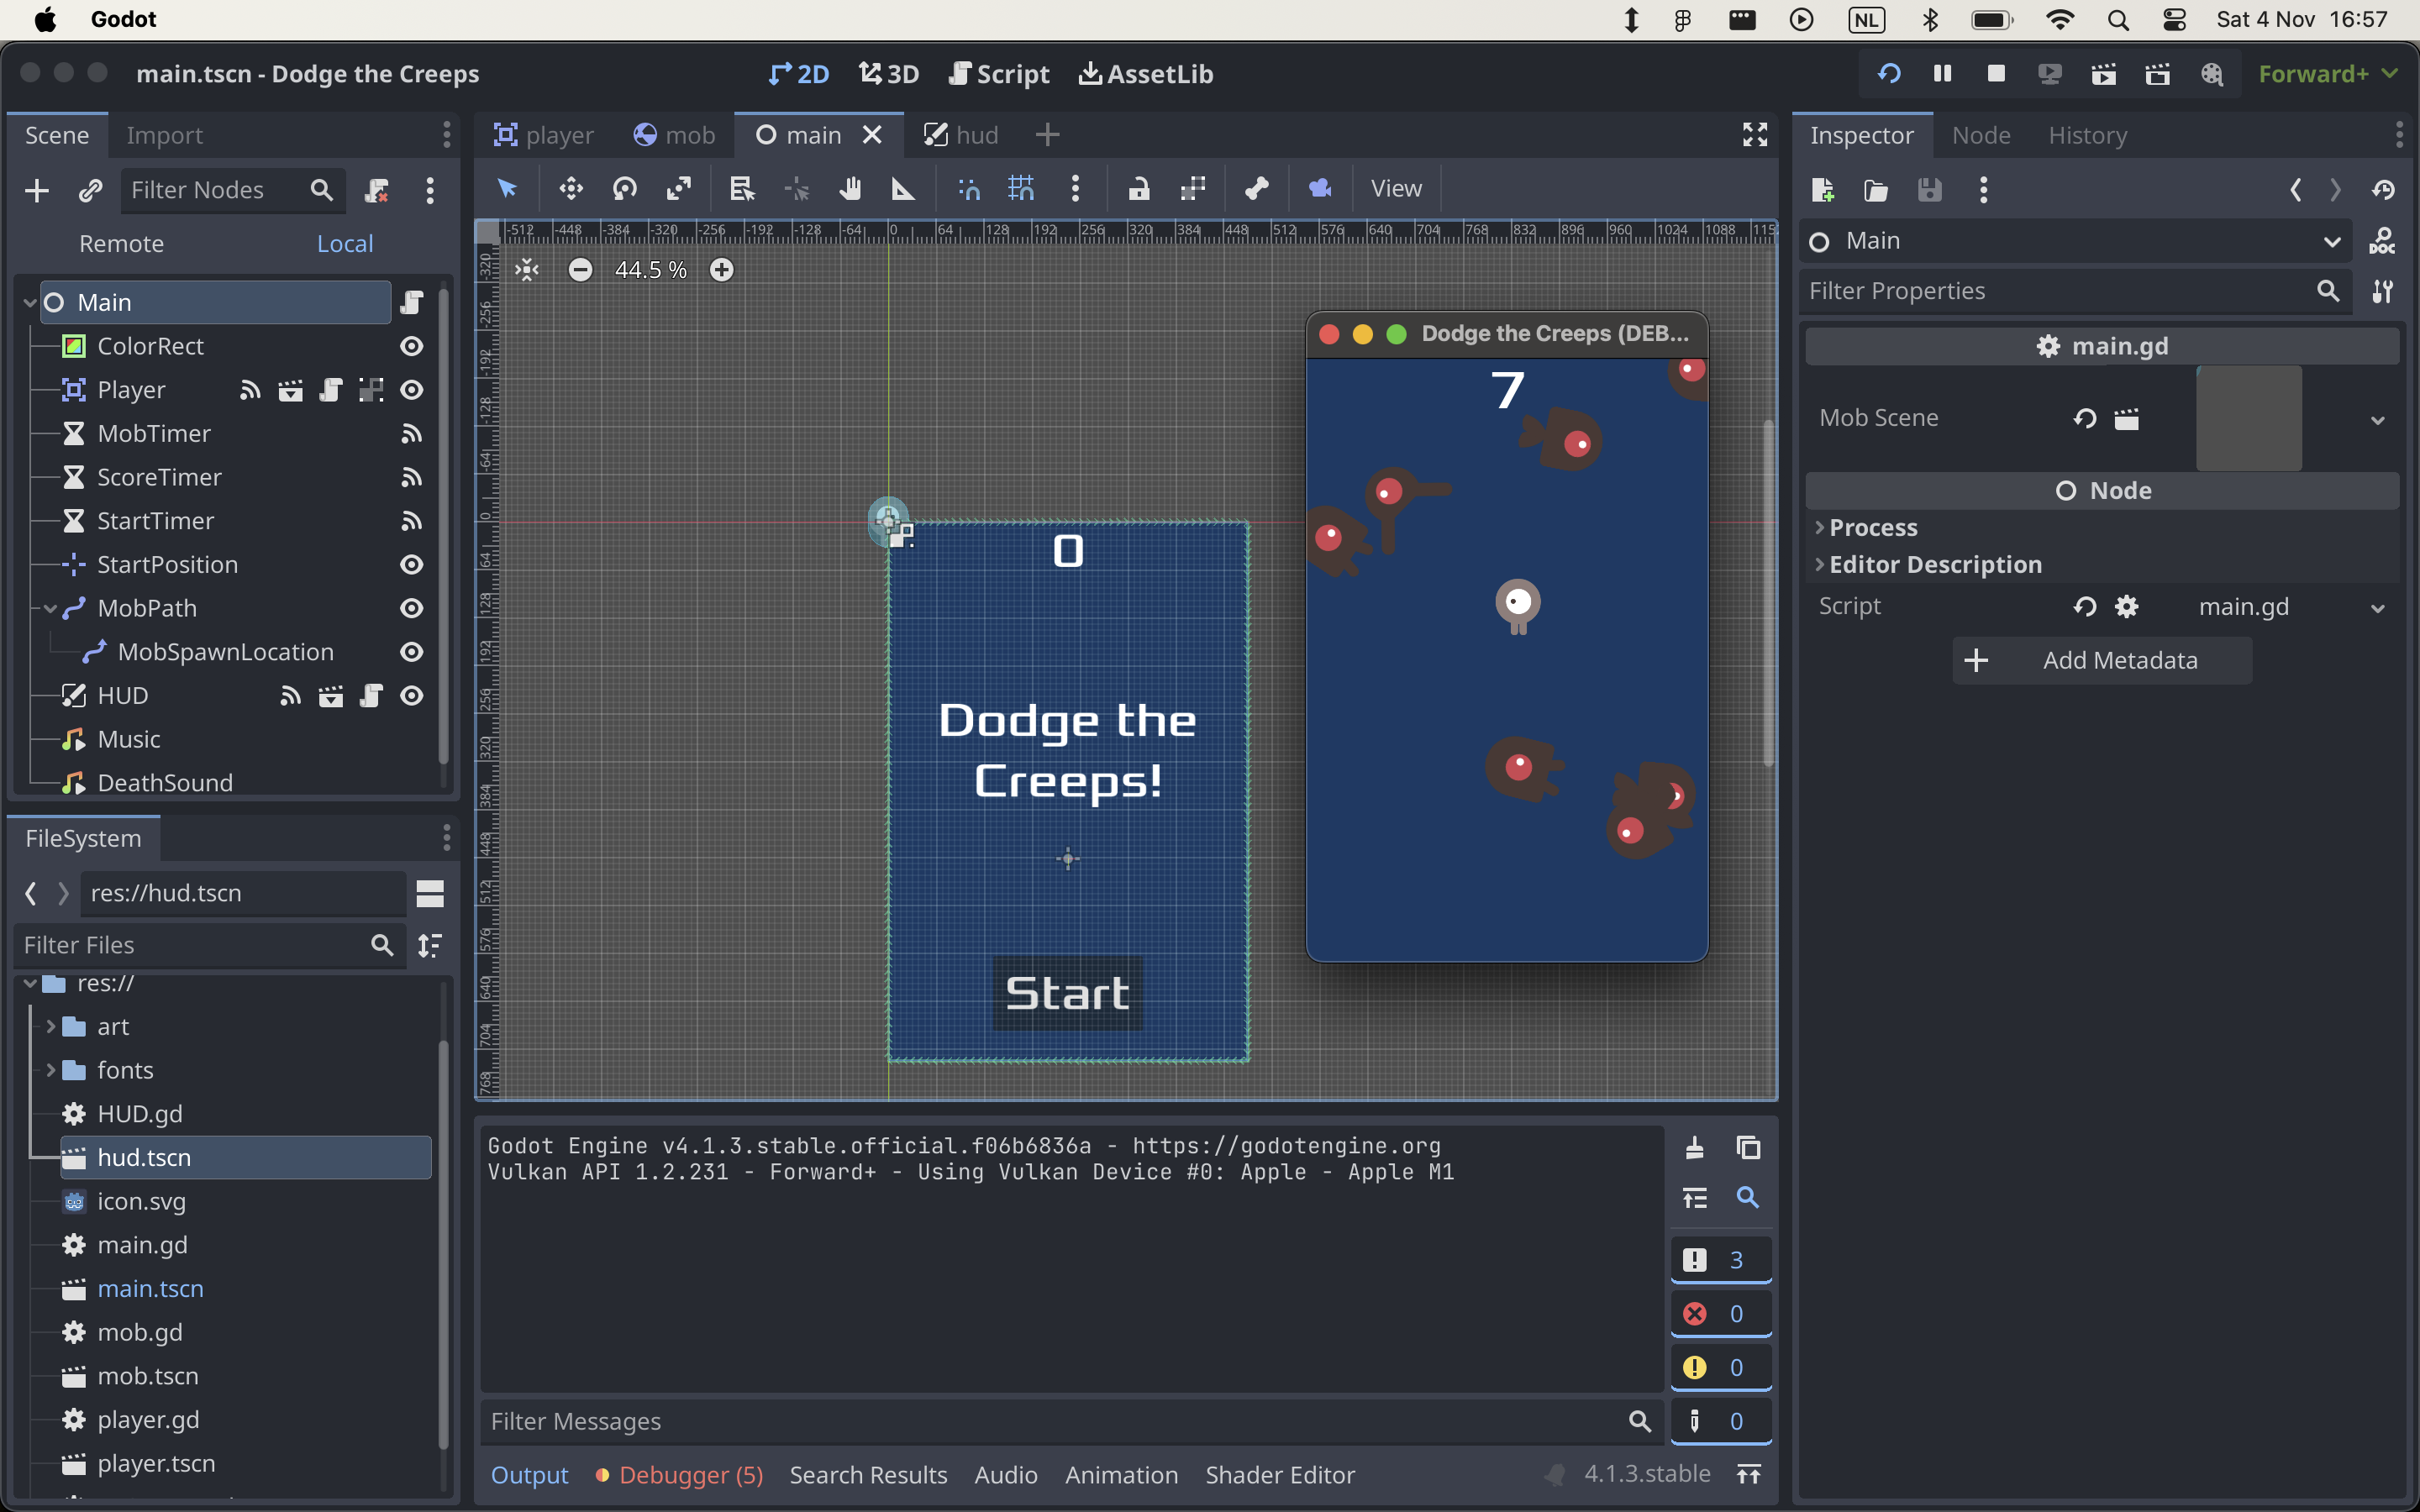Click Add Metadata button in Inspector

[x=2105, y=659]
